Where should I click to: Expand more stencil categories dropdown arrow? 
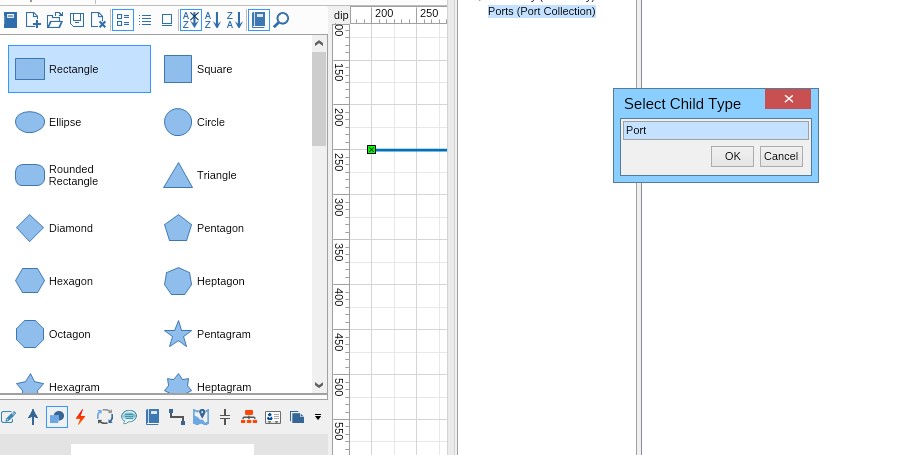click(x=318, y=417)
